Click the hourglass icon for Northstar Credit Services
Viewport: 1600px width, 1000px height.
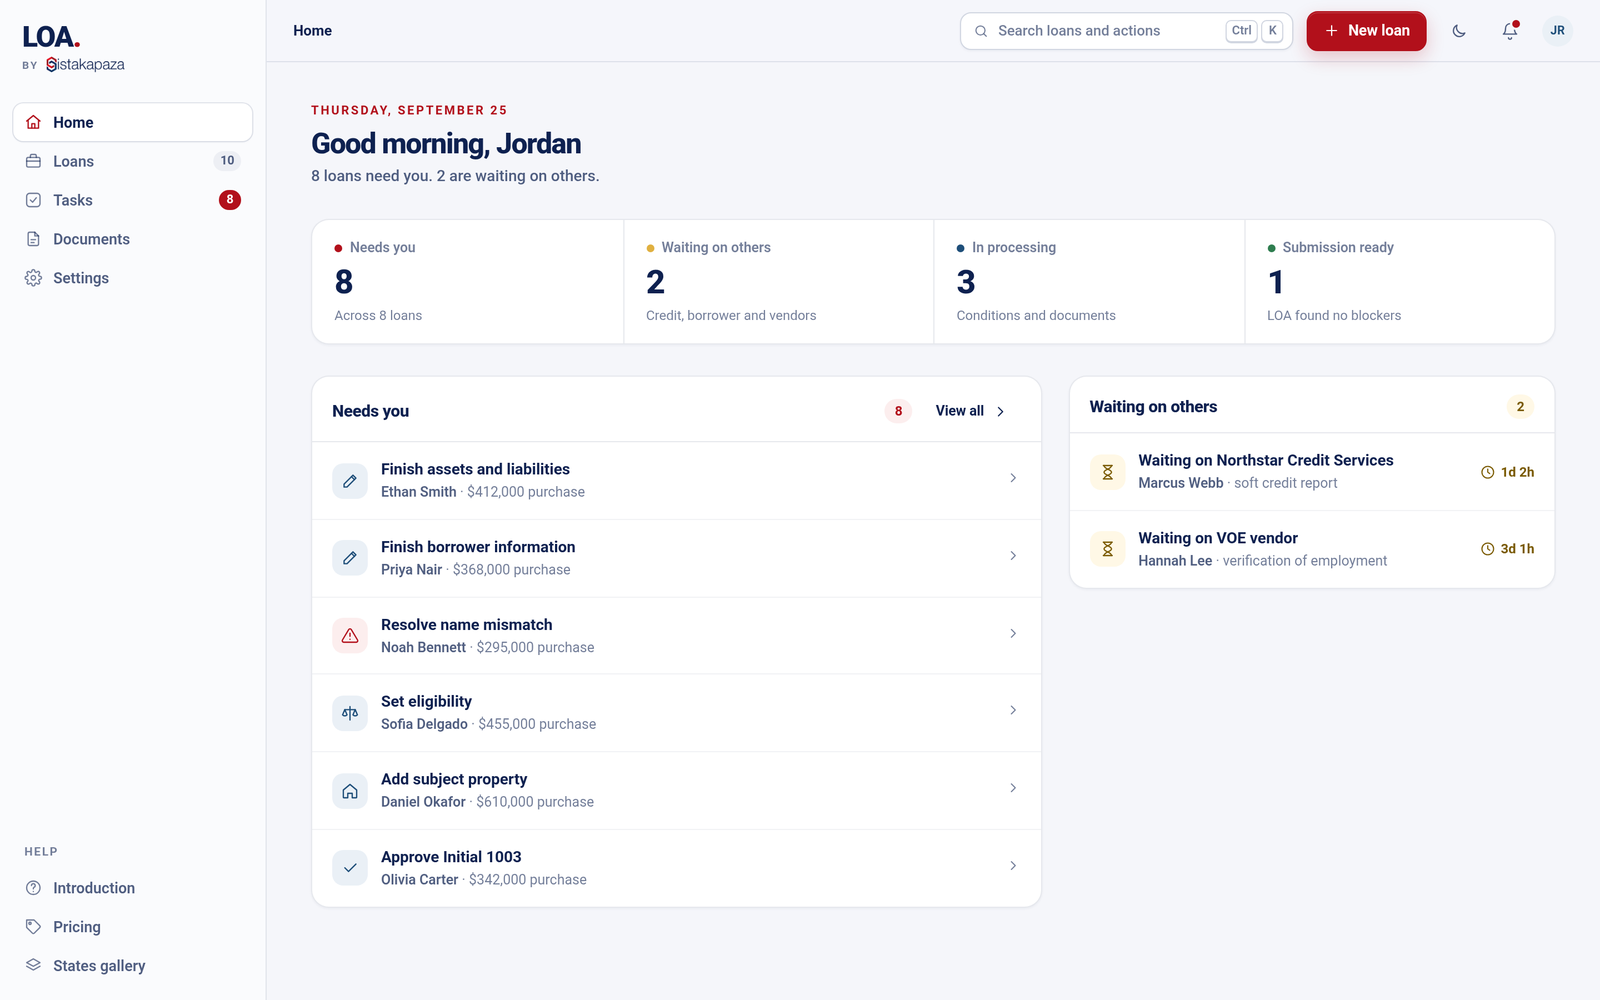(1107, 472)
